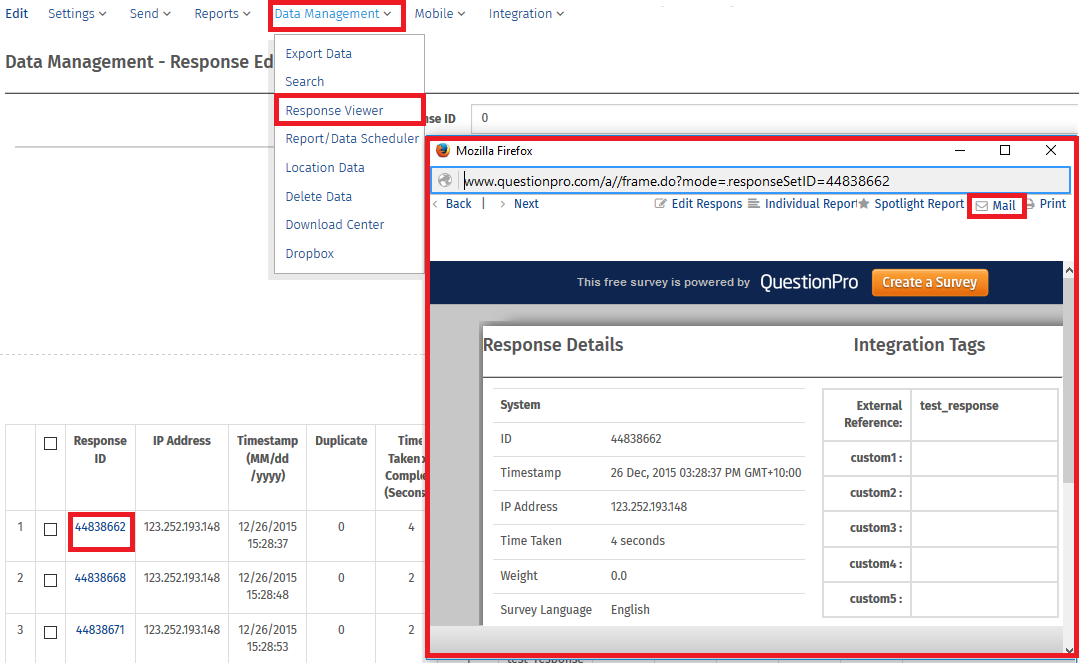This screenshot has width=1079, height=663.
Task: Click the Mail link
Action: pos(1004,206)
